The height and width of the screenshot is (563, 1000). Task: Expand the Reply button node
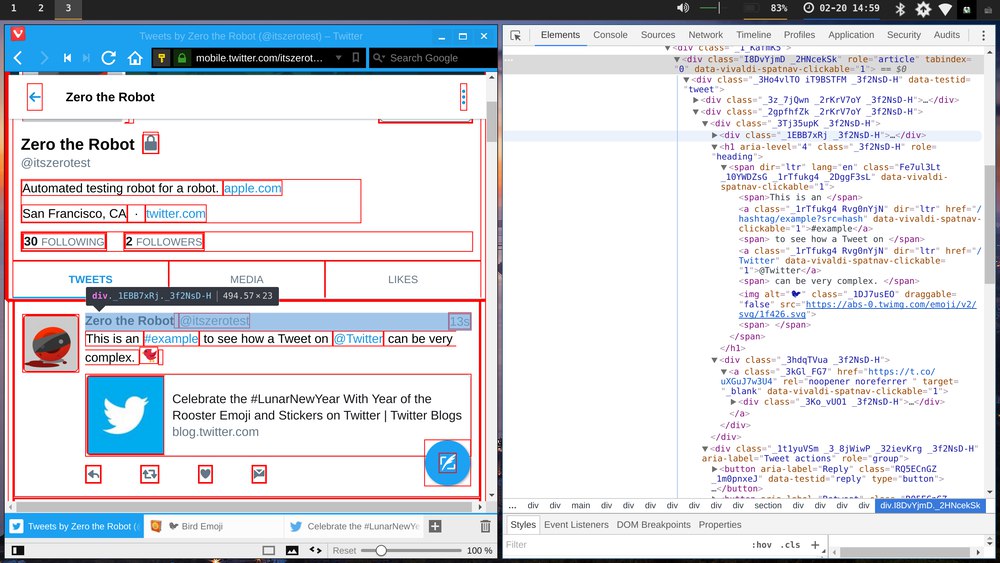coord(714,469)
